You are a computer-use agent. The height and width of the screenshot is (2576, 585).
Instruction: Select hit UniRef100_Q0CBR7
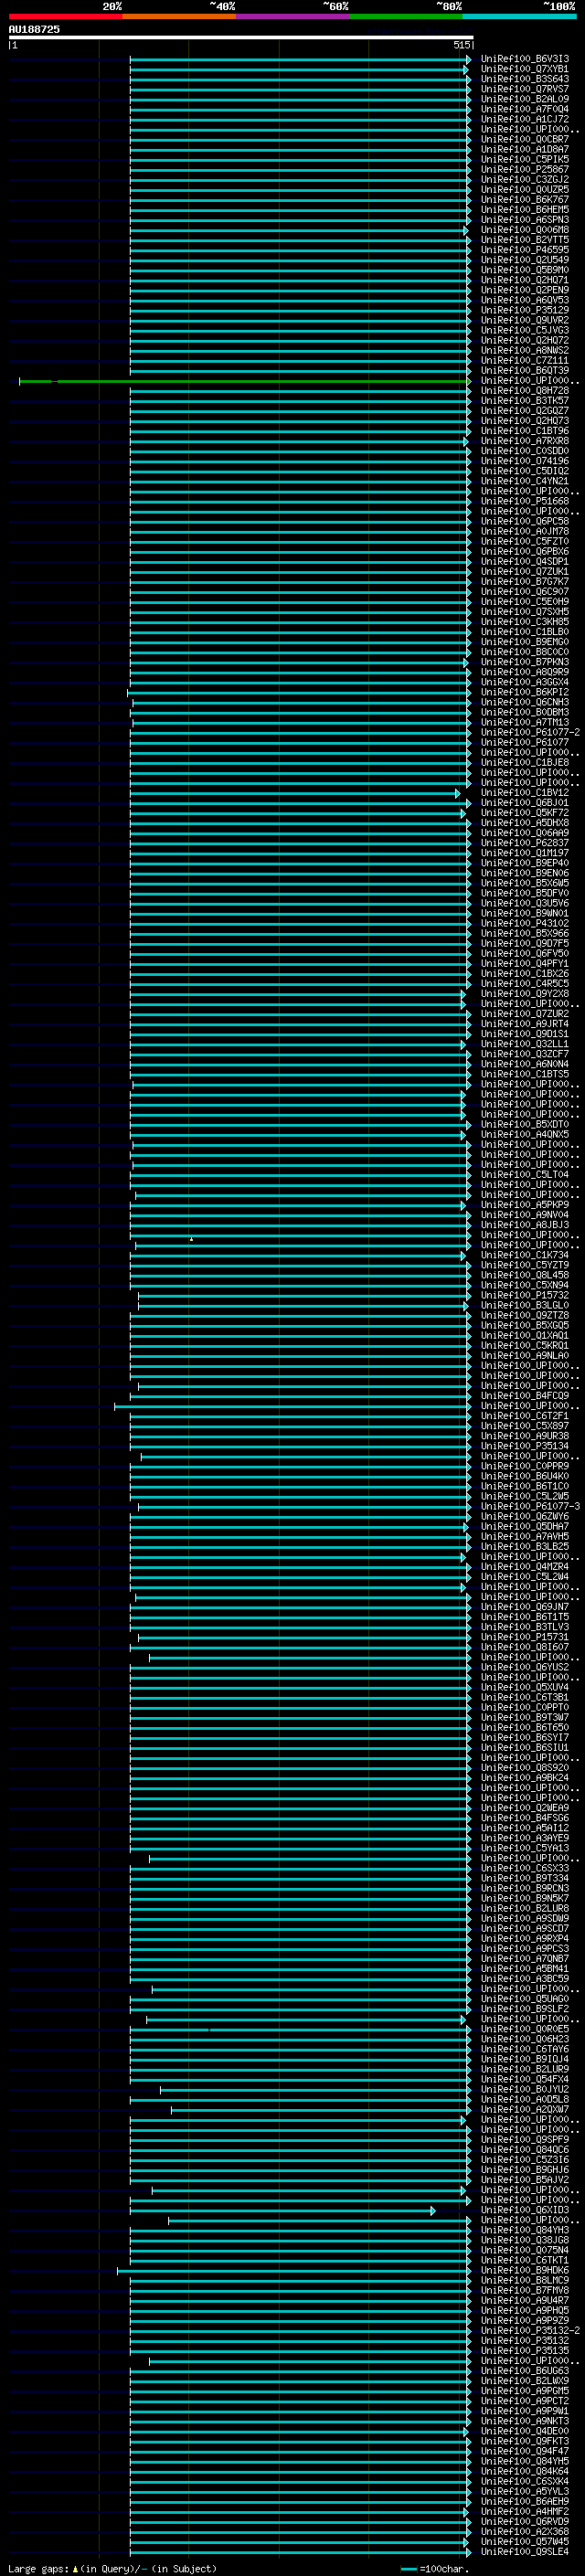tap(525, 139)
